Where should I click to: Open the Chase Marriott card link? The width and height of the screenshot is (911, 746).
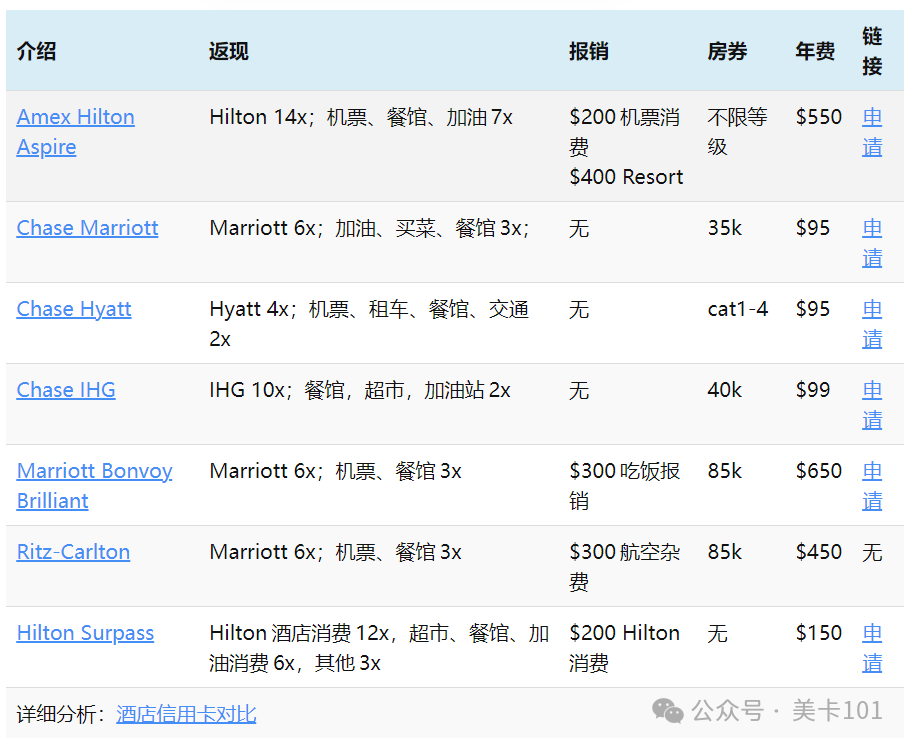pos(87,228)
